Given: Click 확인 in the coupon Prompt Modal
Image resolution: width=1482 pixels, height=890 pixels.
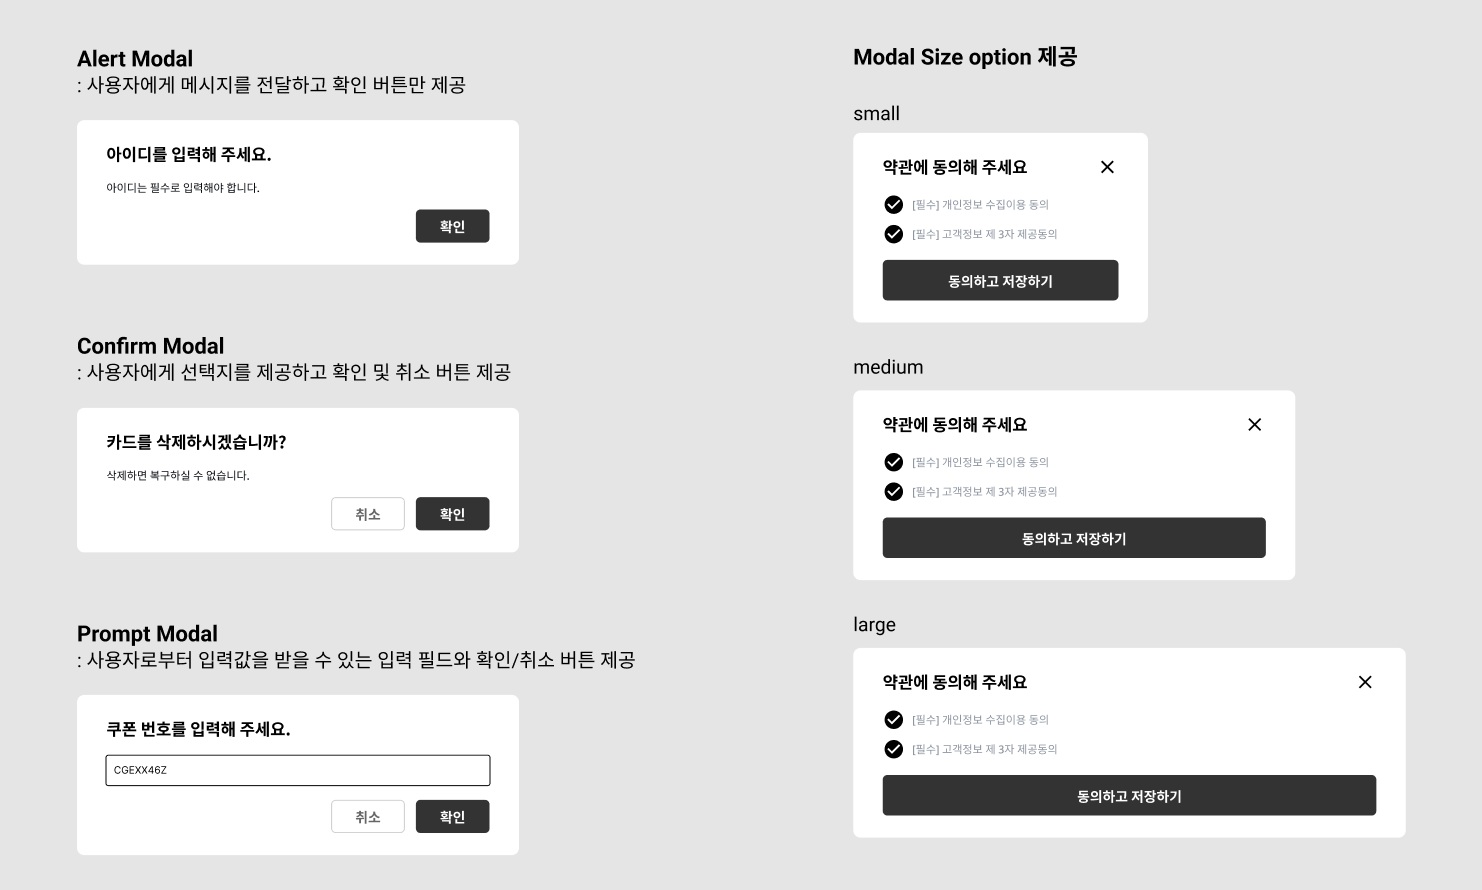Looking at the screenshot, I should point(452,817).
